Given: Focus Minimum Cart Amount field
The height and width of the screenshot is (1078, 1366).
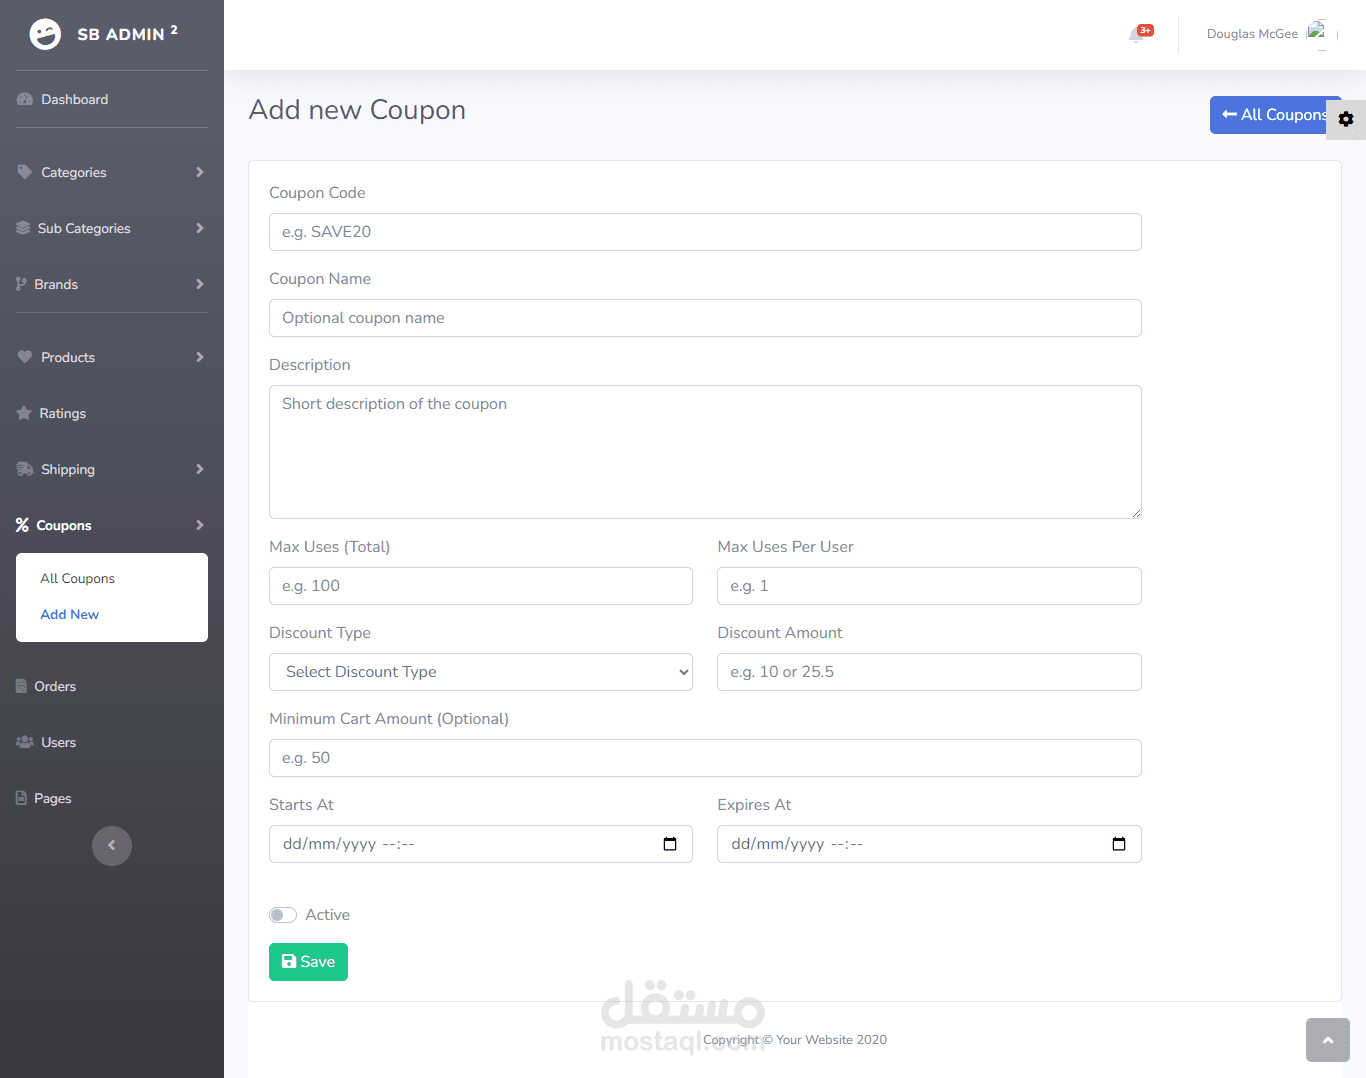Looking at the screenshot, I should click(x=705, y=758).
